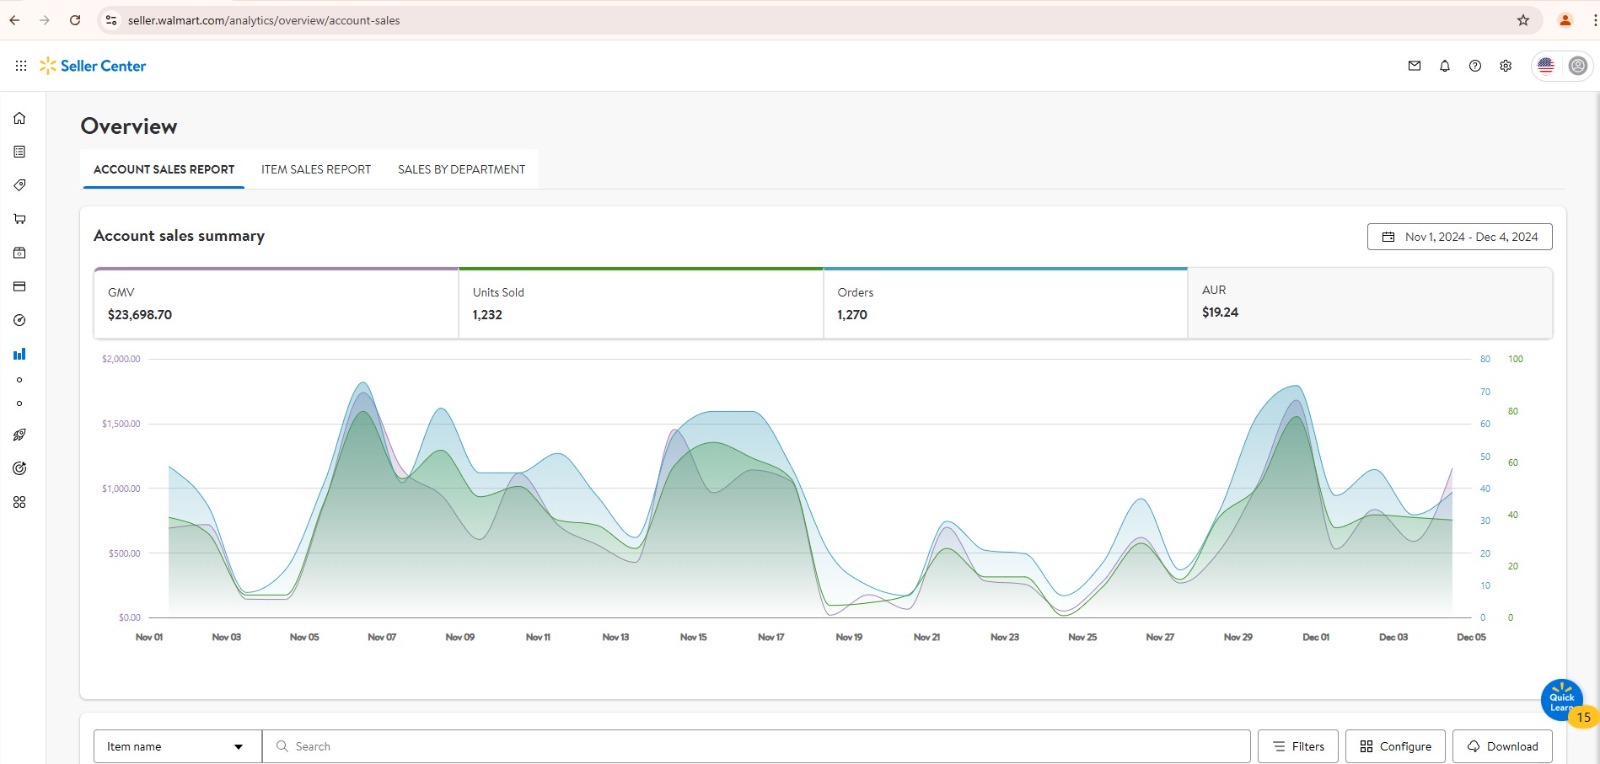
Task: Open the Nov 1 - Dec 4 date range picker
Action: tap(1459, 237)
